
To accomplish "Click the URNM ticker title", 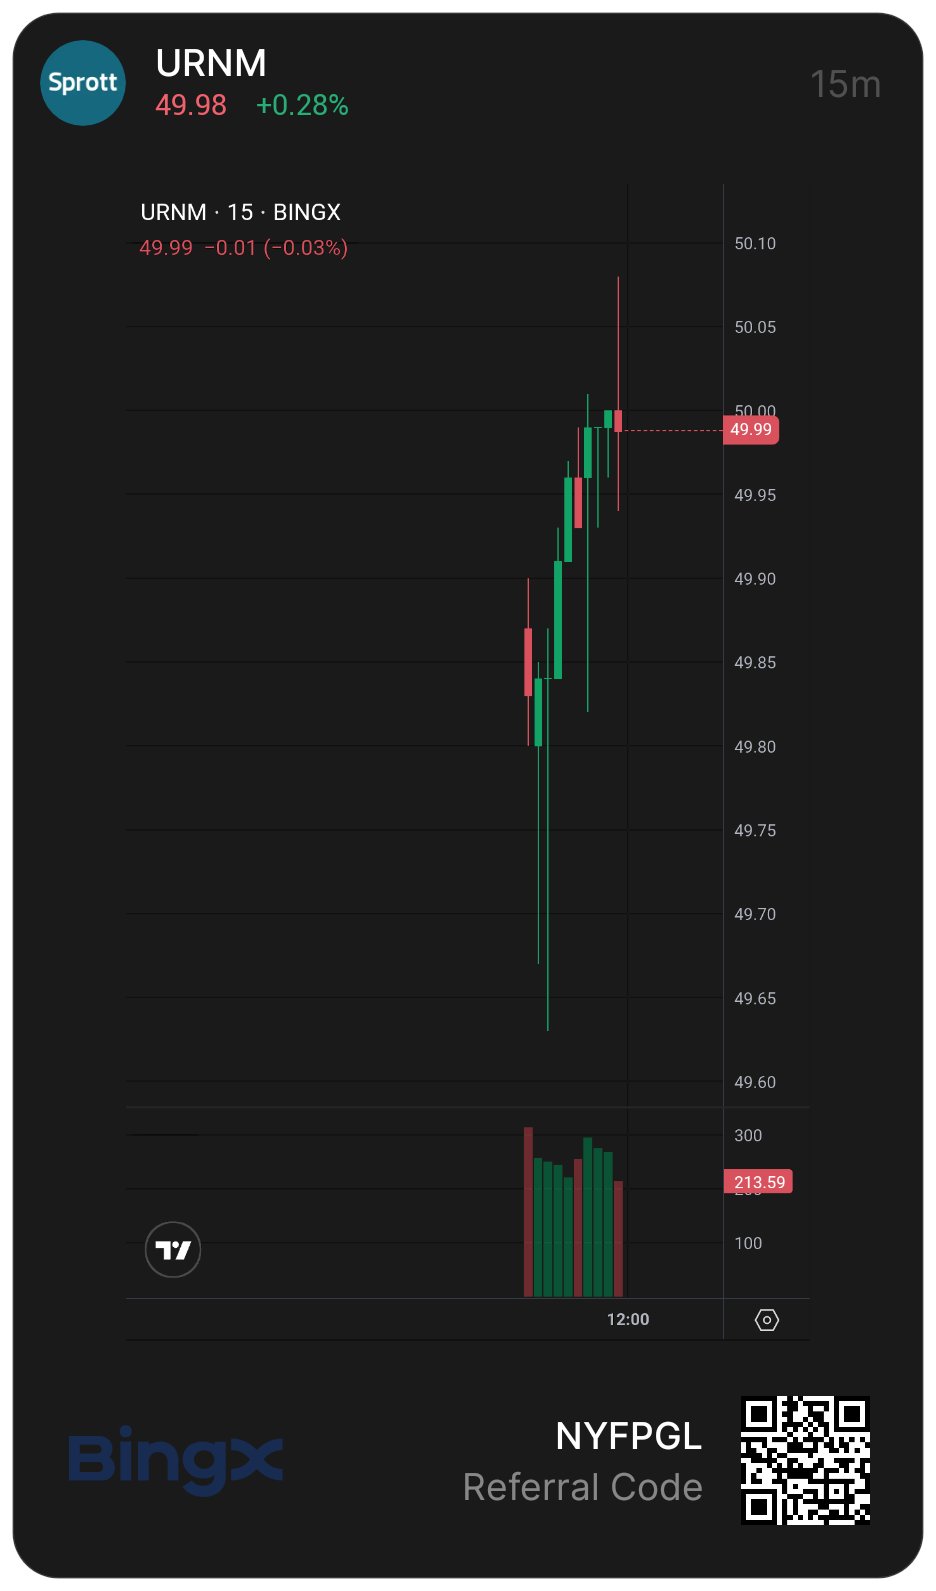I will [211, 63].
